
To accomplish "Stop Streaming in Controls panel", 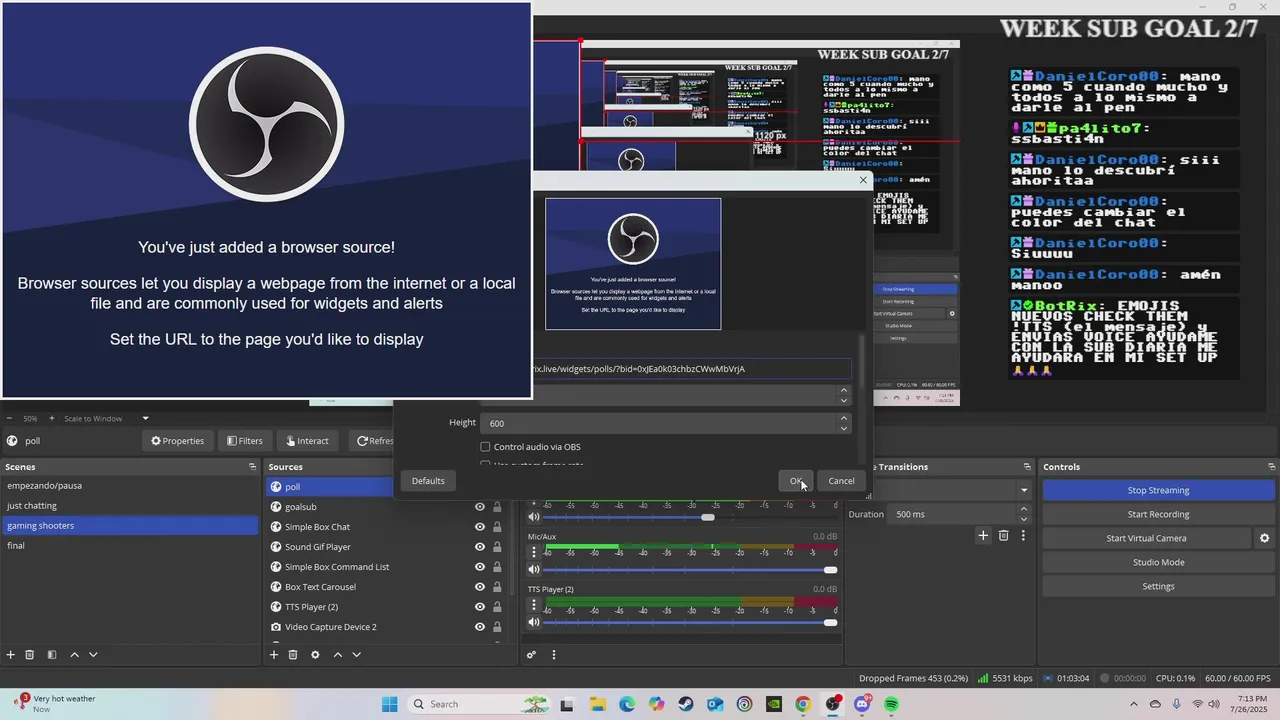I will (x=1158, y=490).
